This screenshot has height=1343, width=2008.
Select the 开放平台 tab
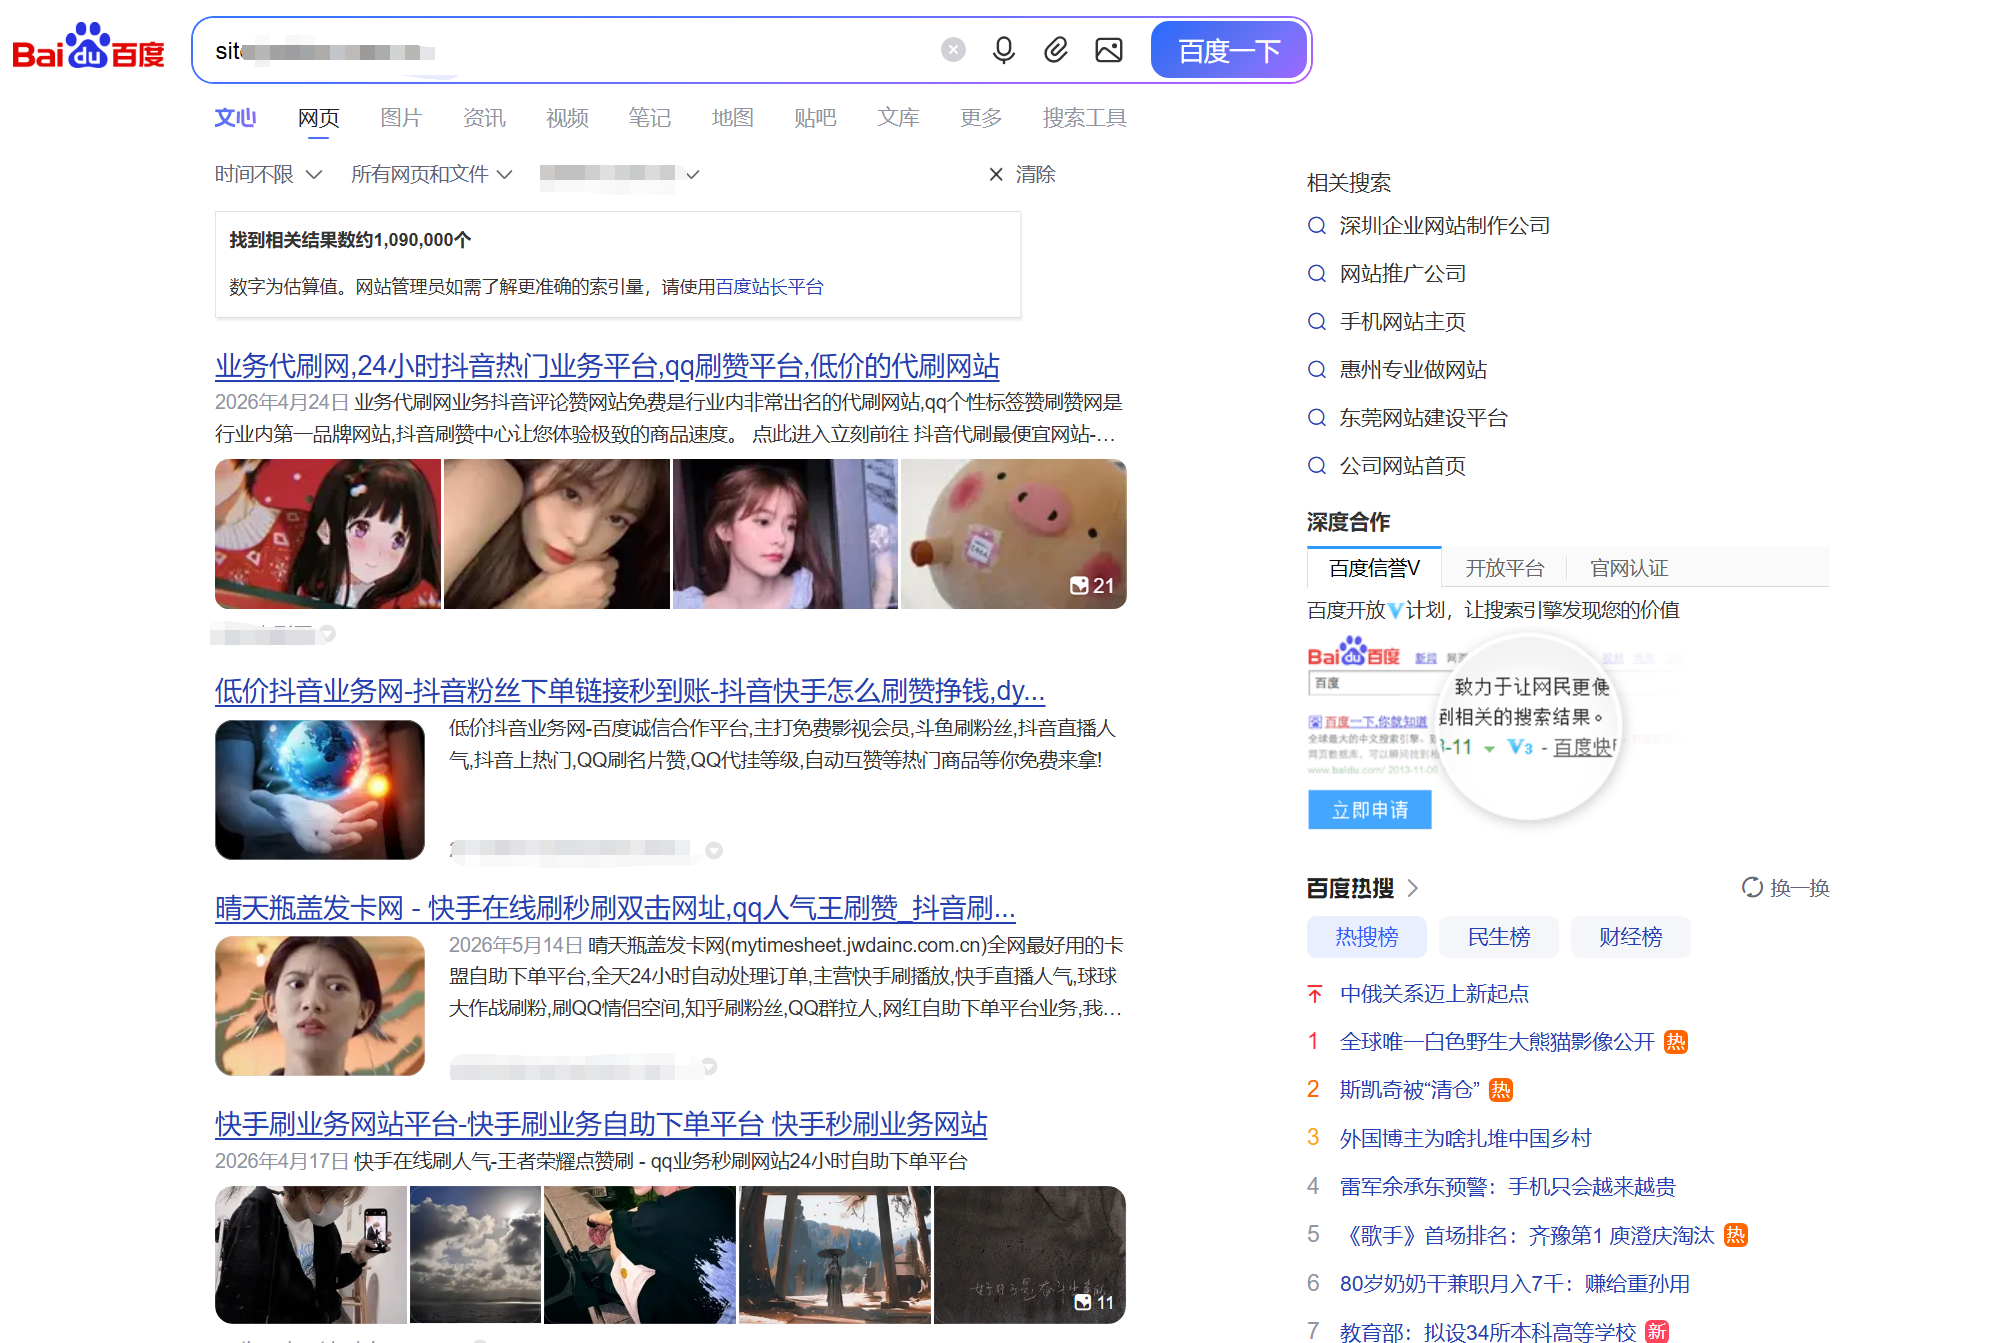point(1505,568)
